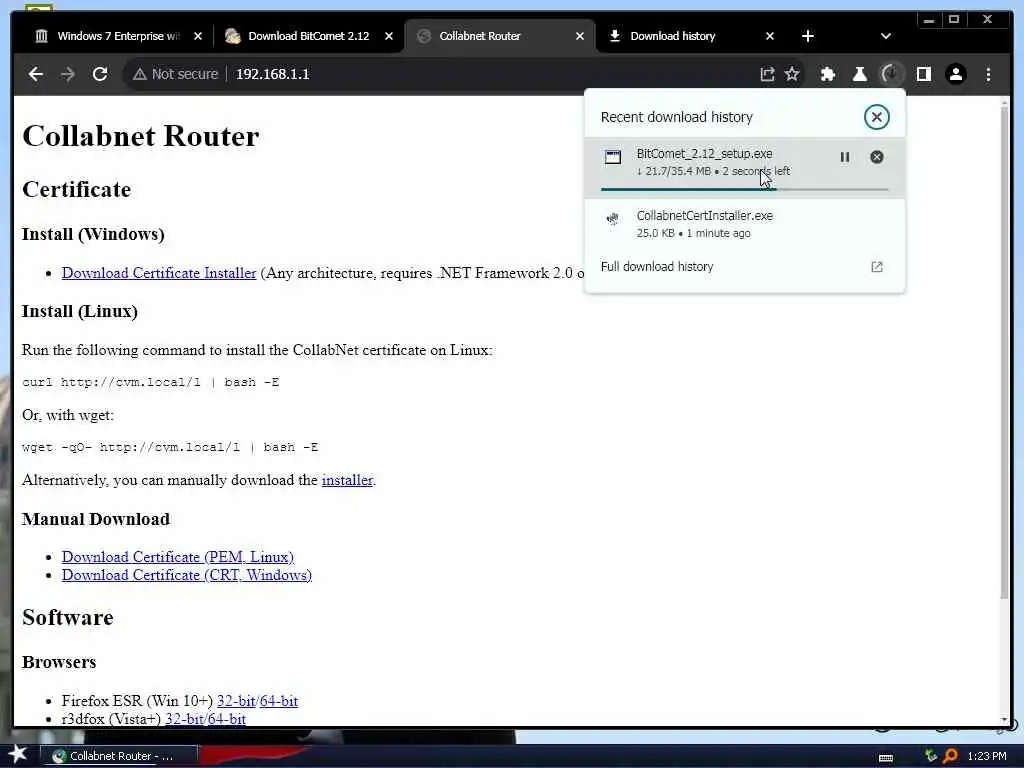Click the scrollbar down arrow

tap(1004, 720)
